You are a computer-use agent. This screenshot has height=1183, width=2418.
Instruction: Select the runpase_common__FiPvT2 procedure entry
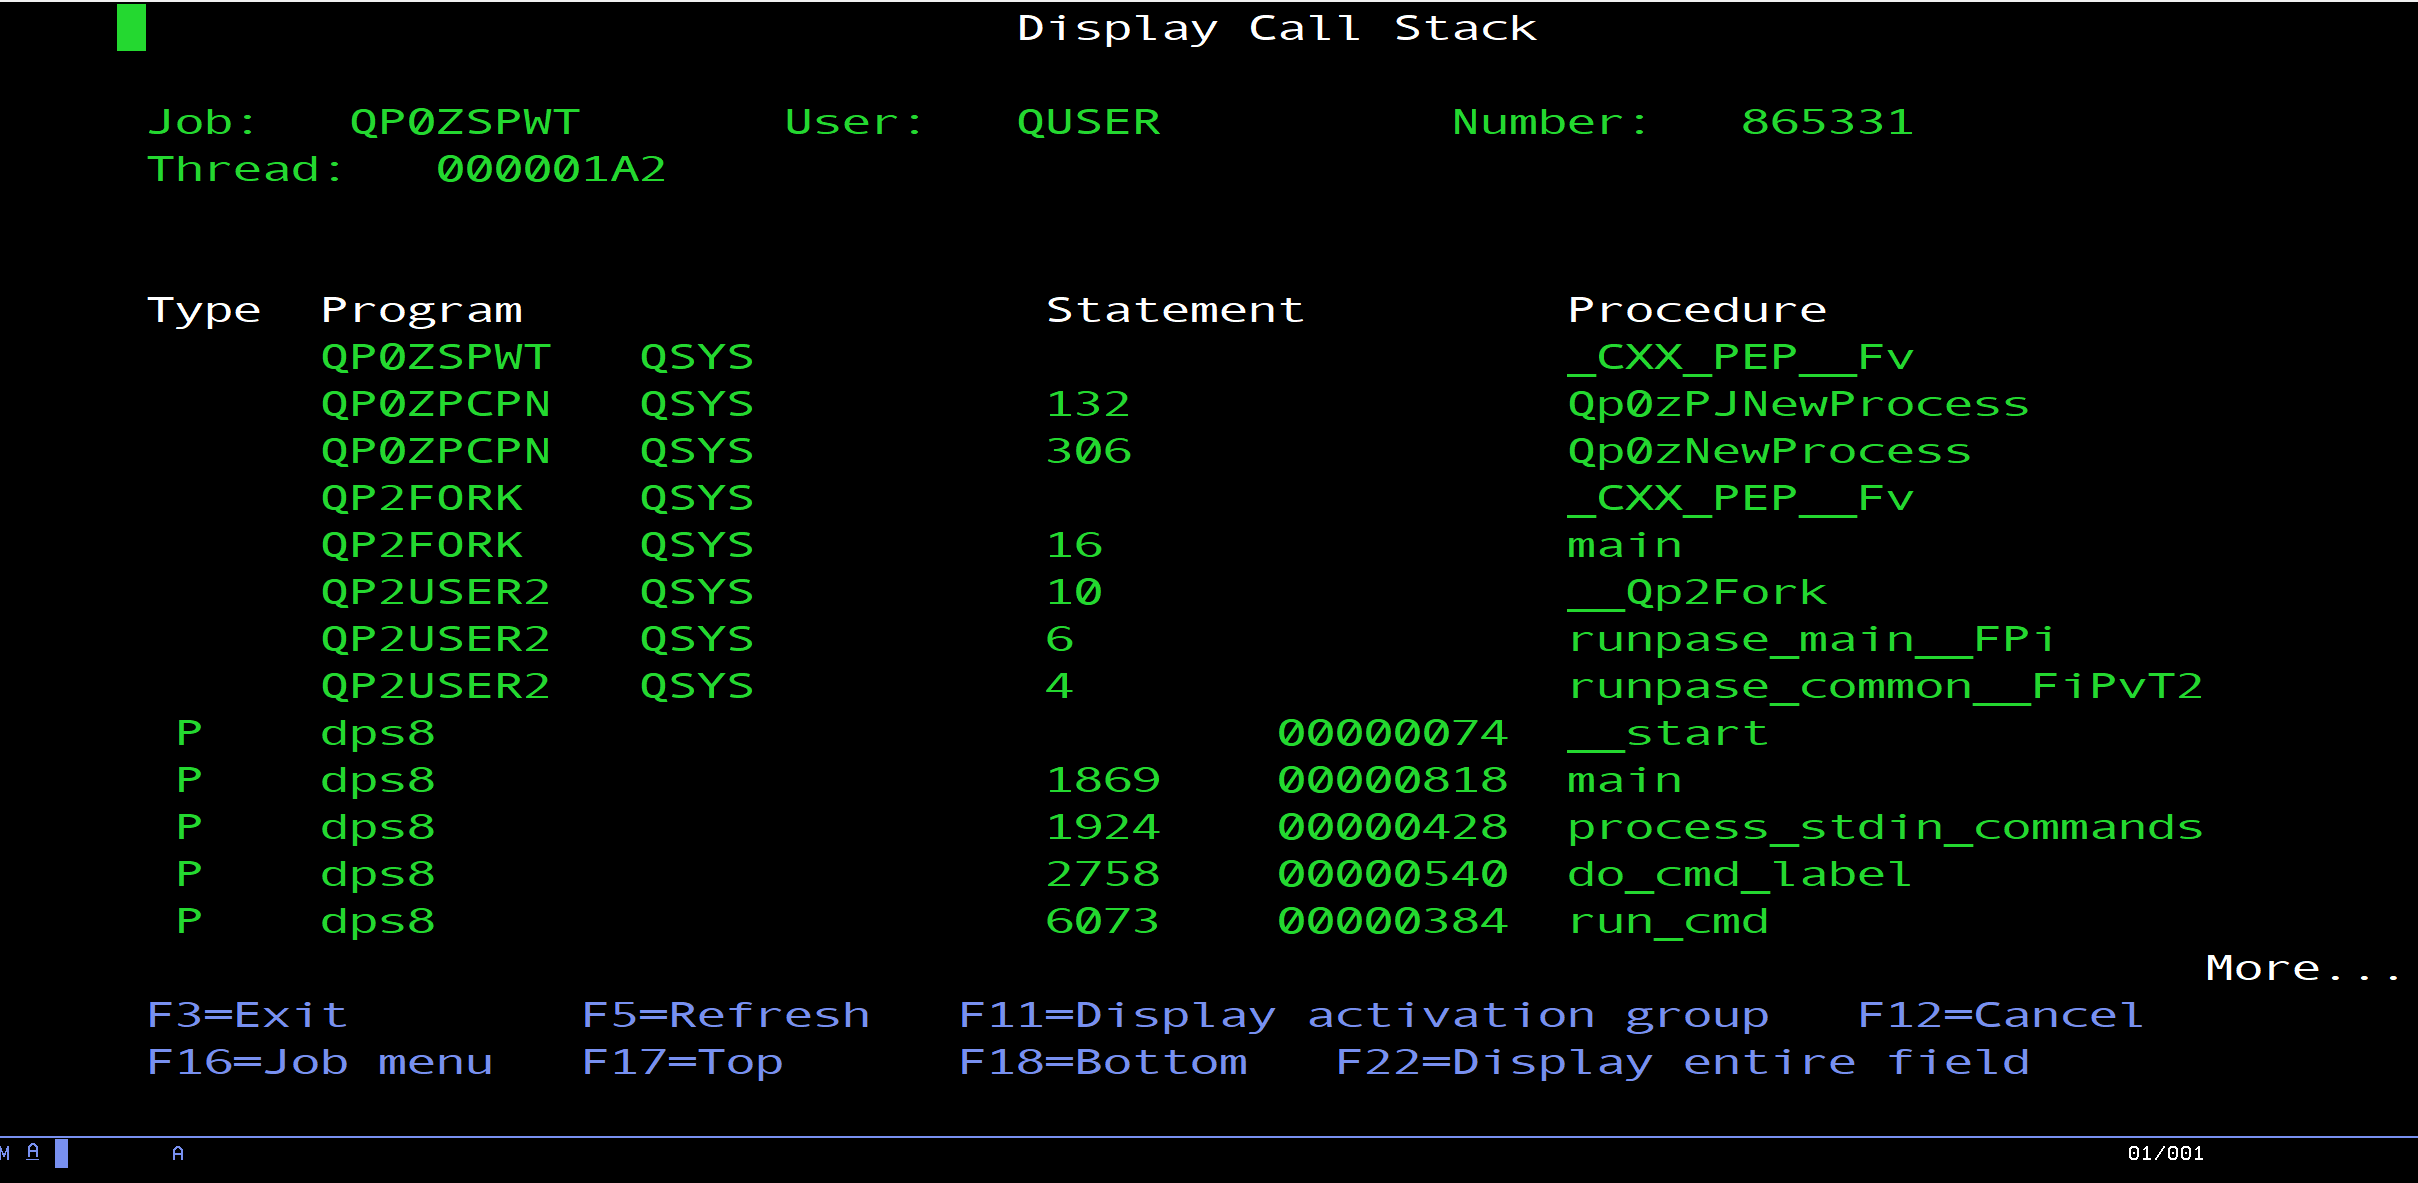coord(1885,686)
